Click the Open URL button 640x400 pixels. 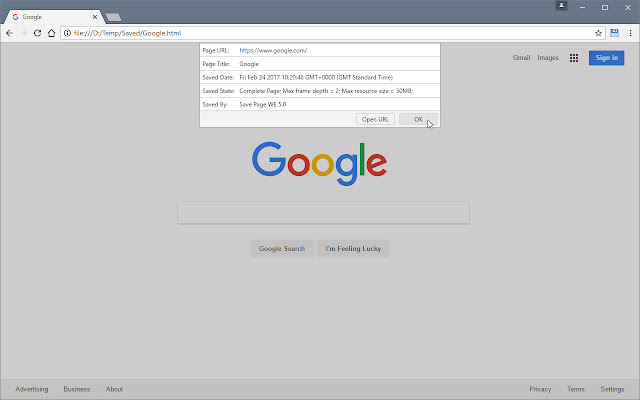point(375,119)
